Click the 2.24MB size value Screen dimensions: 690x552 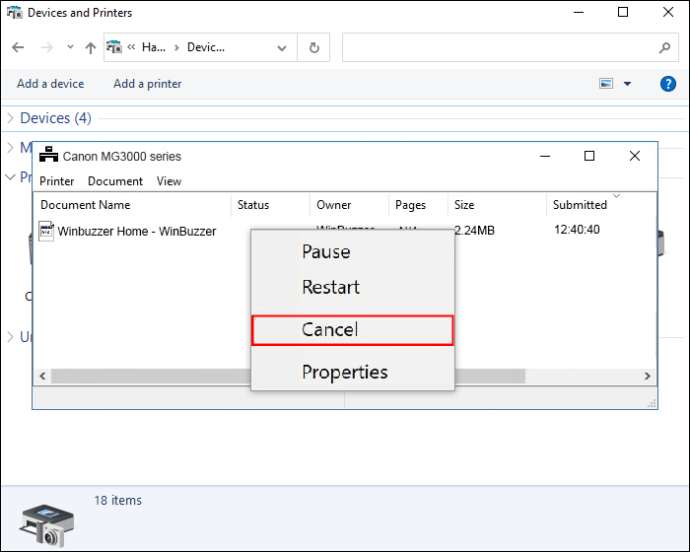click(x=474, y=230)
